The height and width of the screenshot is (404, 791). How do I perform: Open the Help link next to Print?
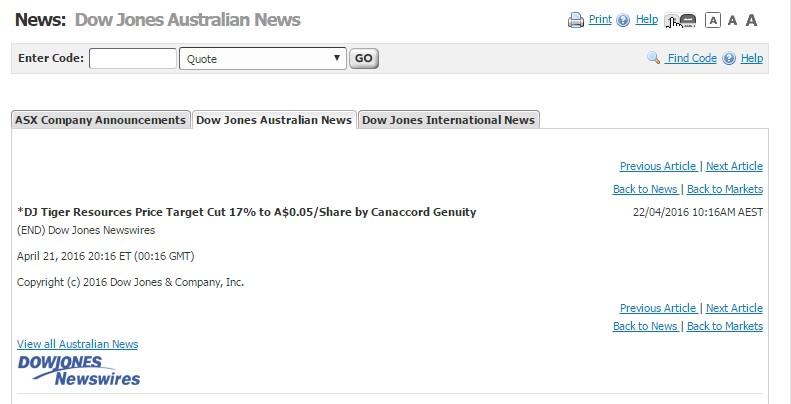[647, 19]
